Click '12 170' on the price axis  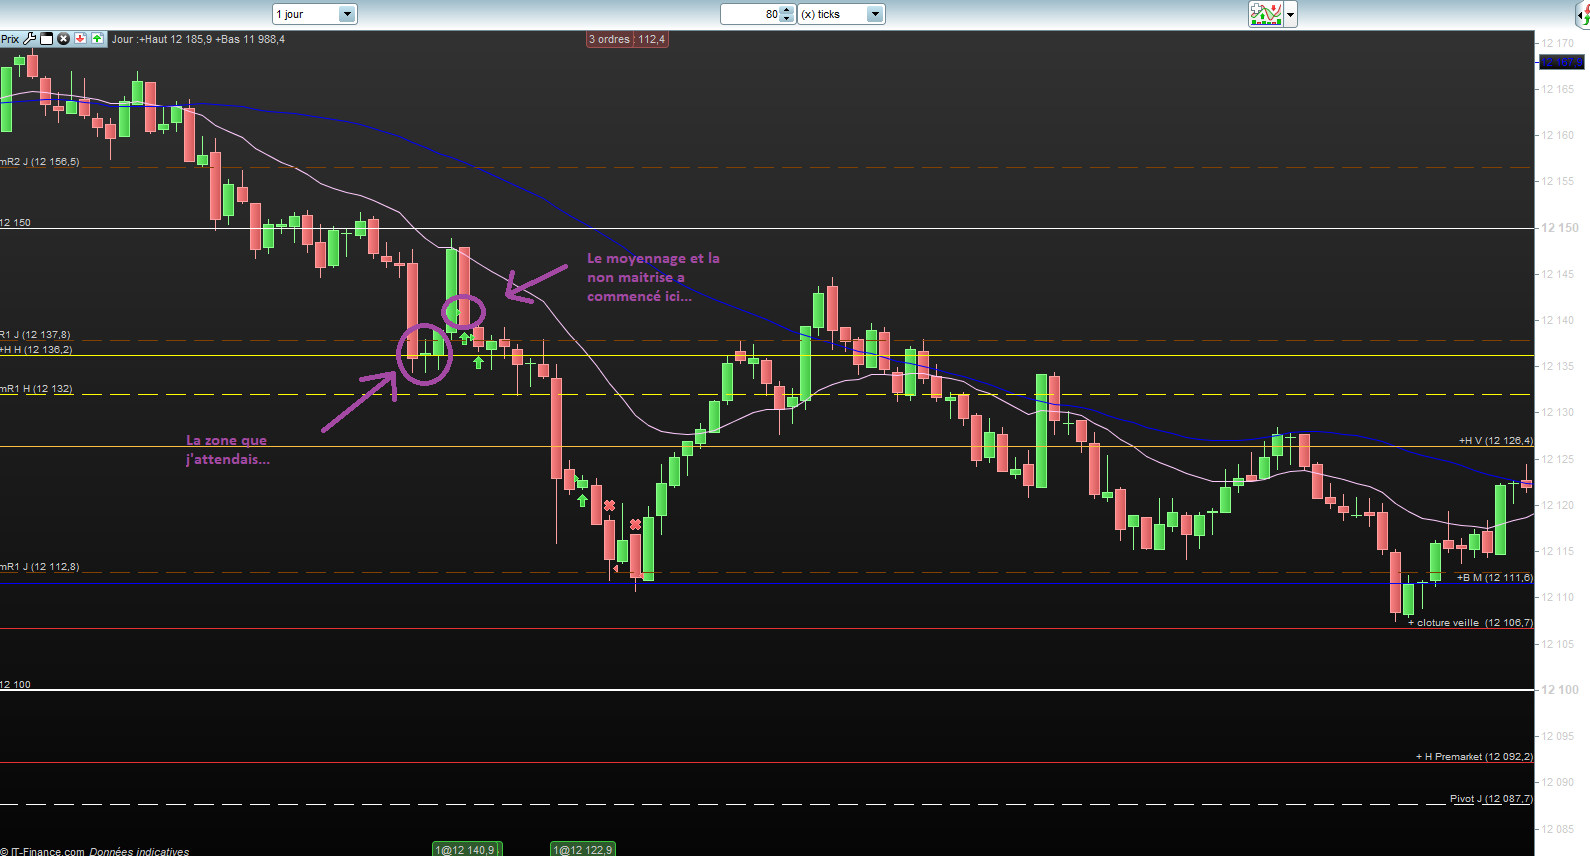click(1558, 43)
